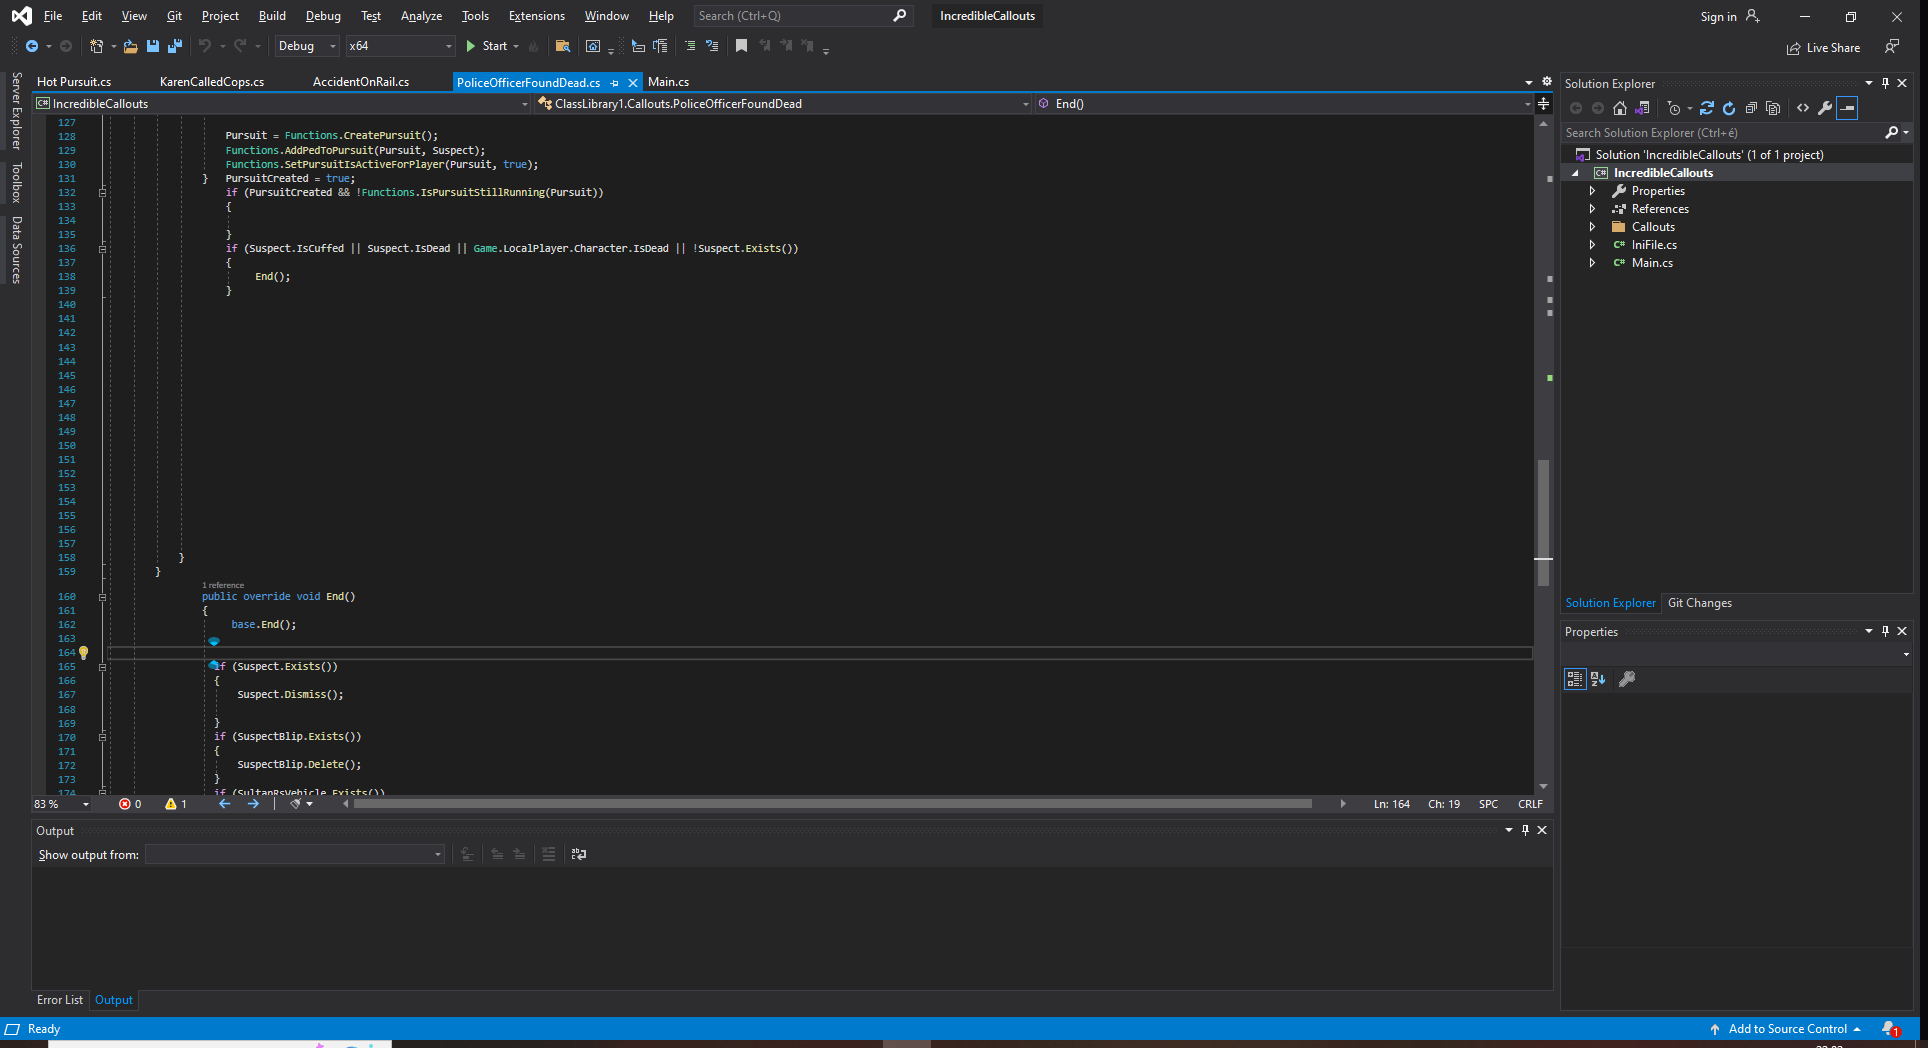
Task: Click Add to Source Control
Action: [x=1787, y=1029]
